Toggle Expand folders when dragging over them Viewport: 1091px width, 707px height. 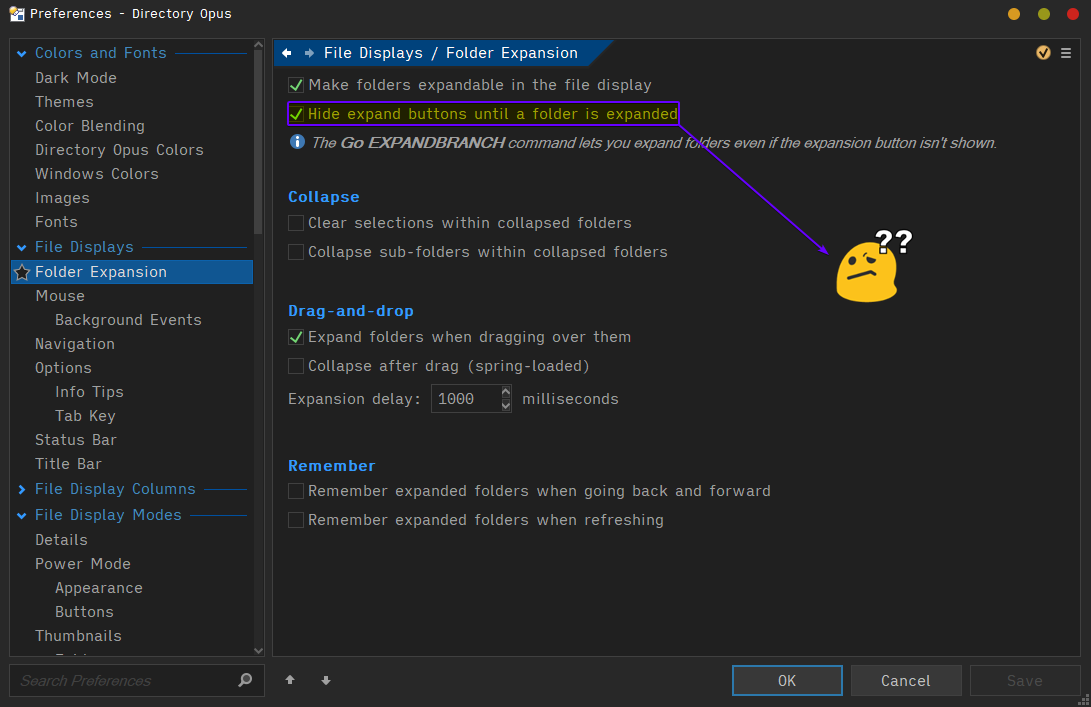click(x=296, y=337)
